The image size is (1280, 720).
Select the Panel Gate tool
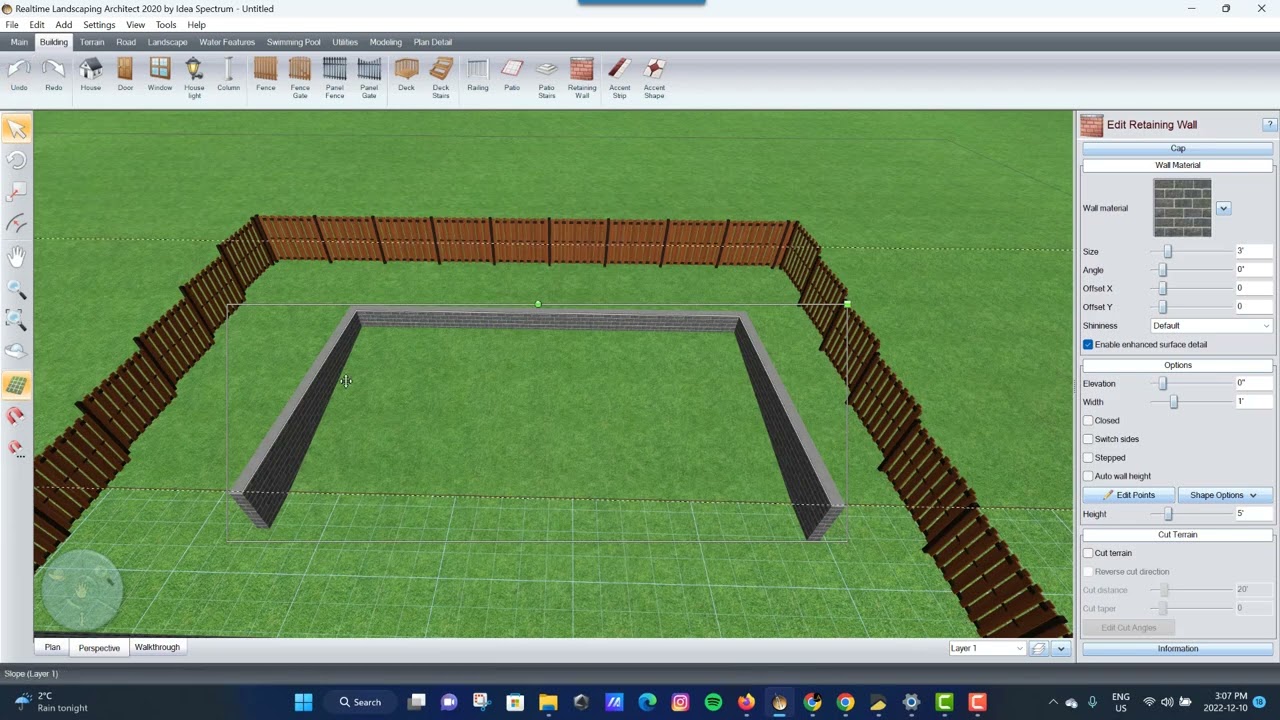click(x=369, y=78)
